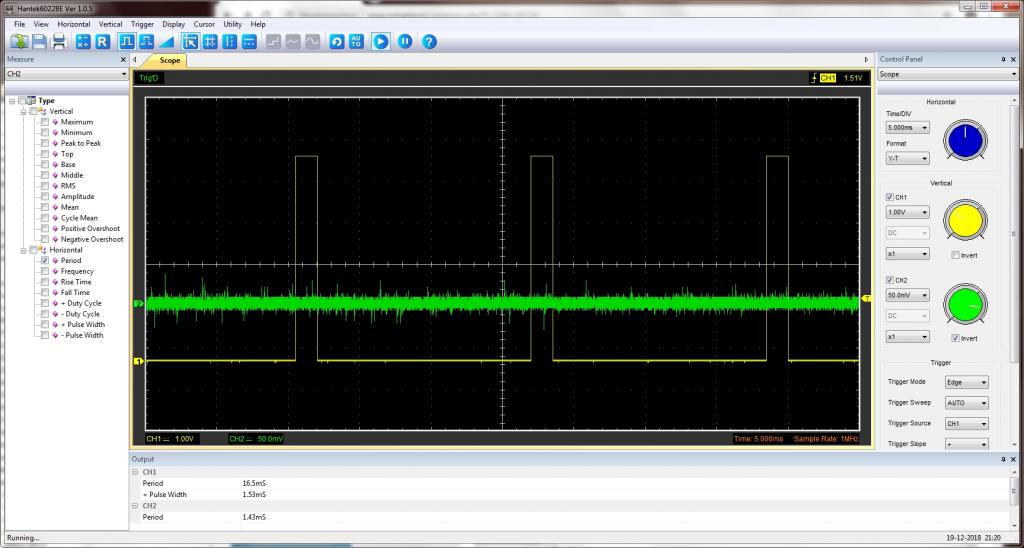Open the CH2 50.0mV volts dropdown

908,295
